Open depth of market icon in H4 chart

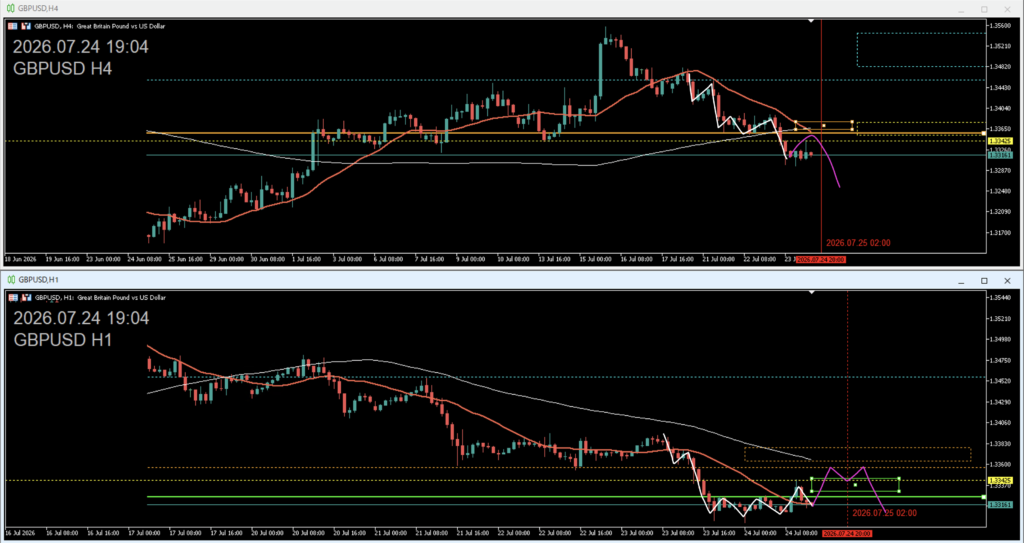[x=26, y=26]
